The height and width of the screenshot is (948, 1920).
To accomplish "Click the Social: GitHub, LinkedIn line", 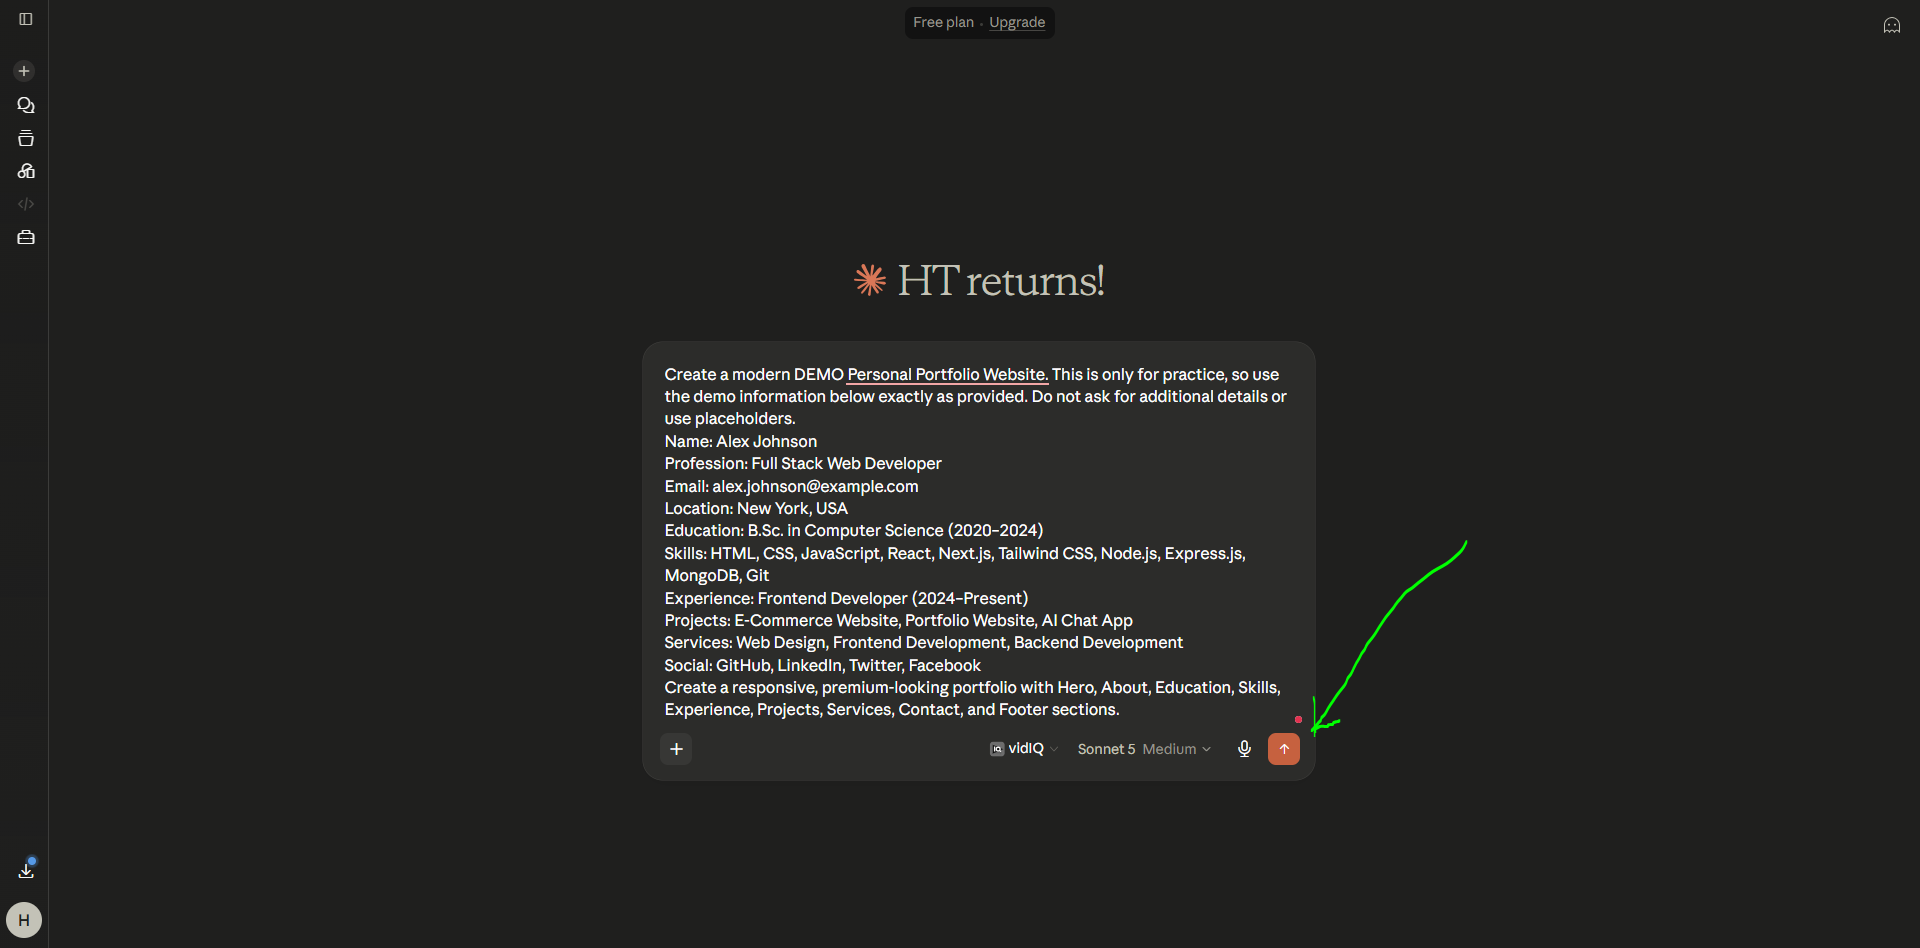I will pyautogui.click(x=822, y=665).
